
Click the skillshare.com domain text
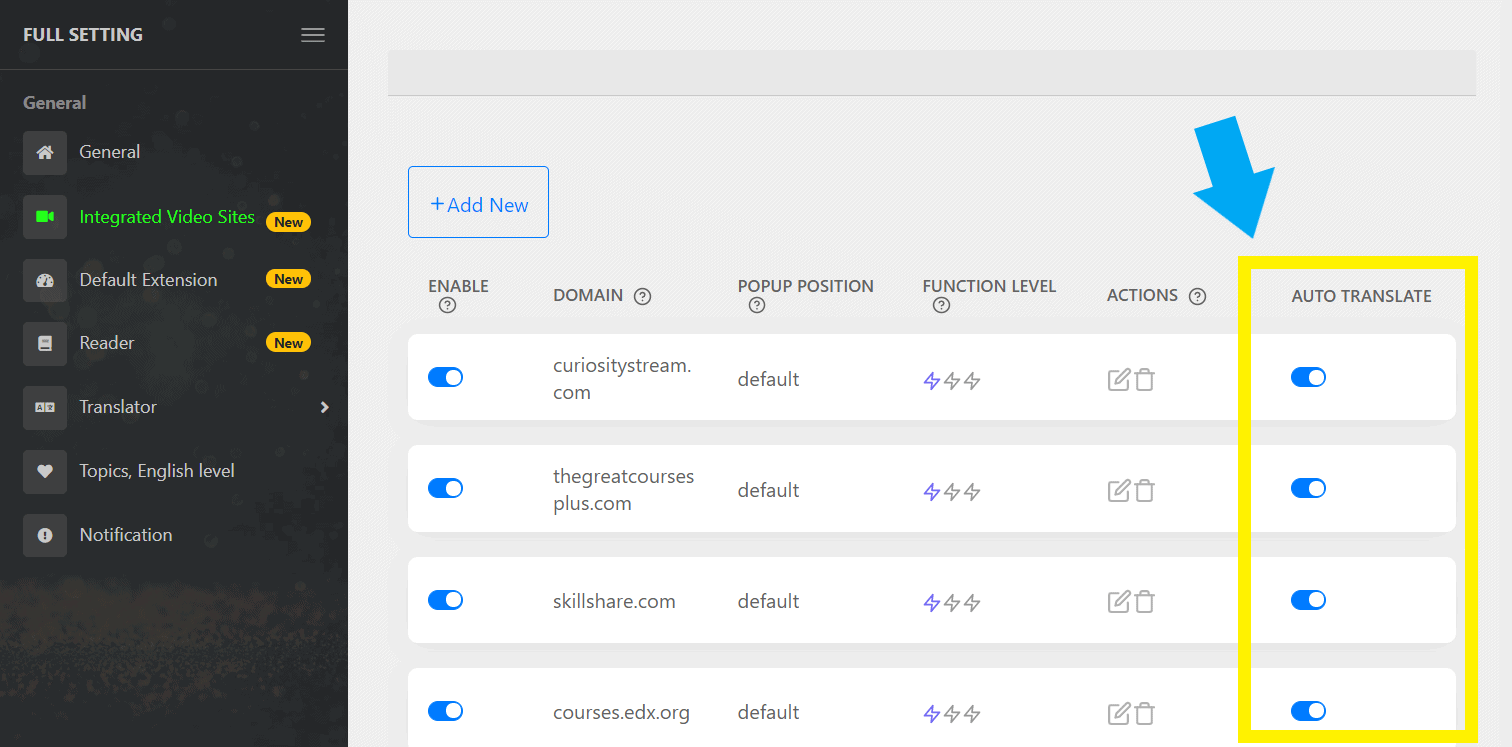tap(614, 602)
